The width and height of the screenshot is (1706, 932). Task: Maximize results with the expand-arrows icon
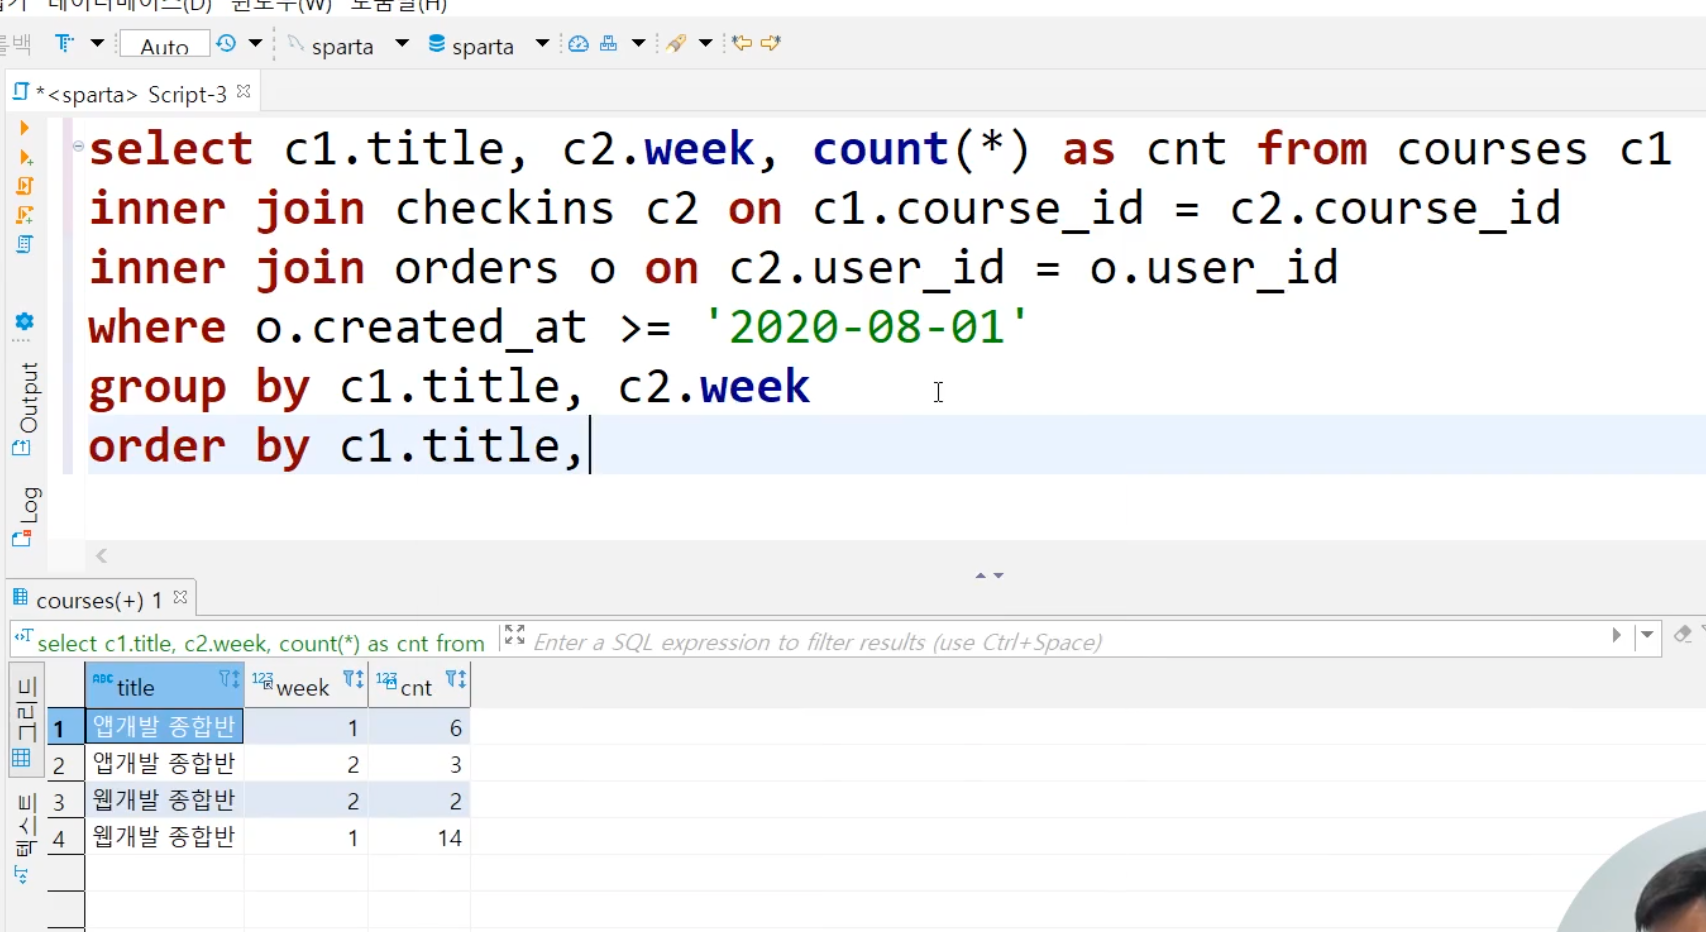(515, 635)
